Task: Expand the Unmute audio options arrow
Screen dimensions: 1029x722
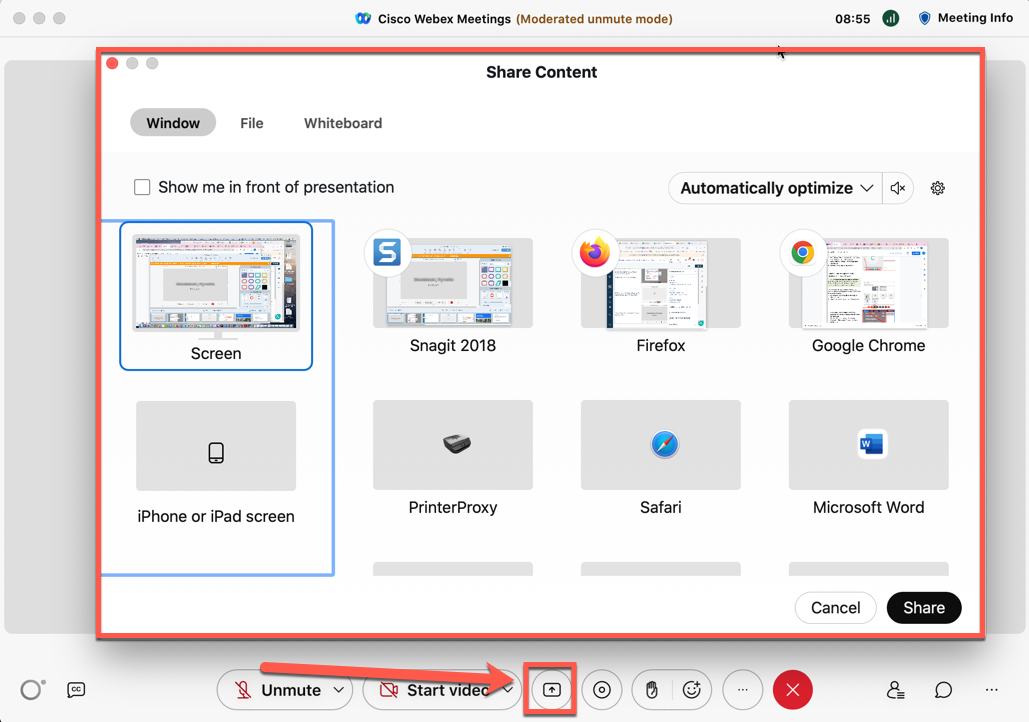Action: click(x=339, y=690)
